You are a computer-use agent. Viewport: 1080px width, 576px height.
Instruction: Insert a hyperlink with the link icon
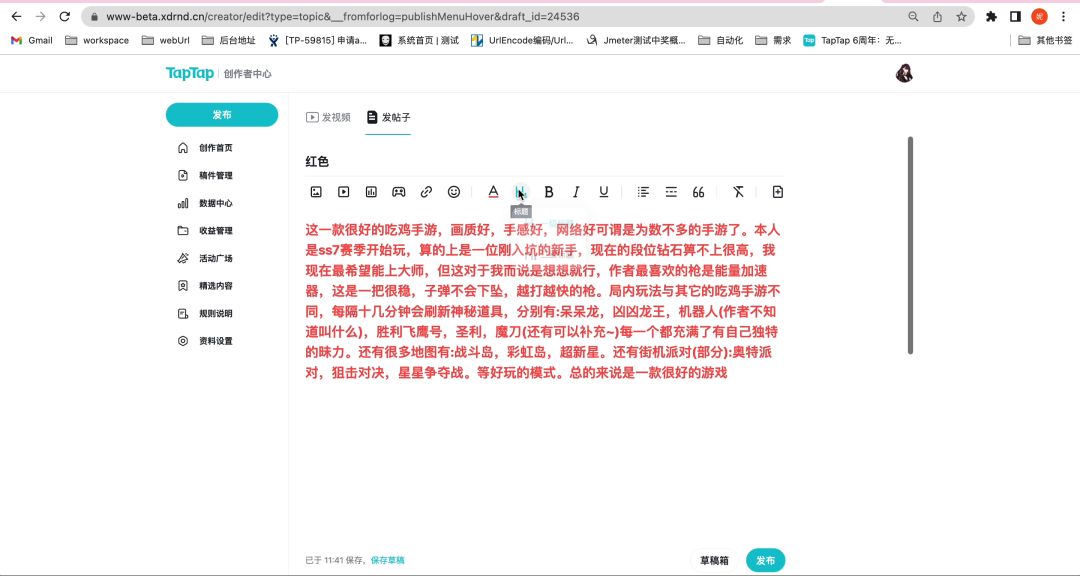(x=426, y=192)
